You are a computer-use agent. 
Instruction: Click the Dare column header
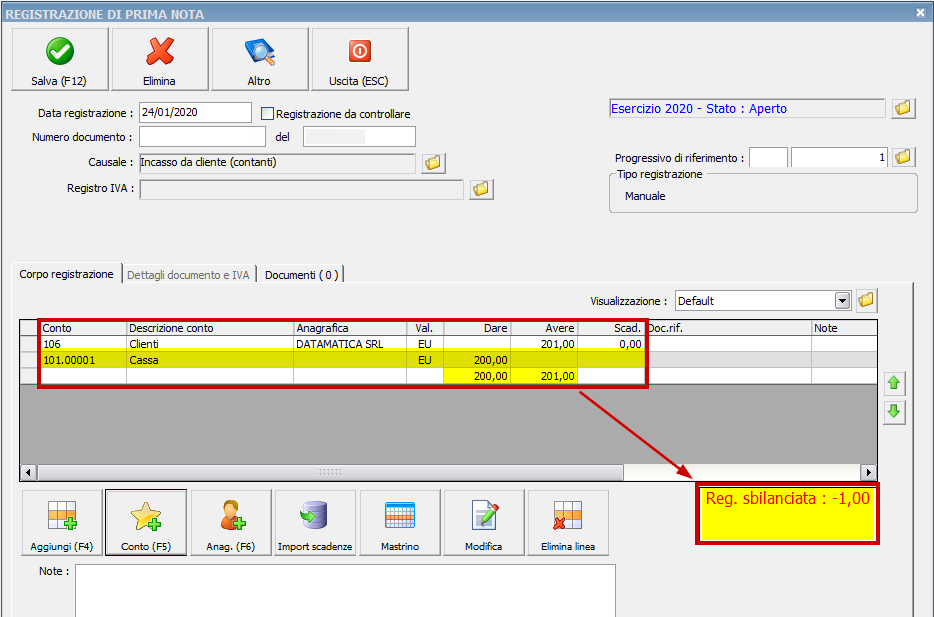click(x=477, y=328)
